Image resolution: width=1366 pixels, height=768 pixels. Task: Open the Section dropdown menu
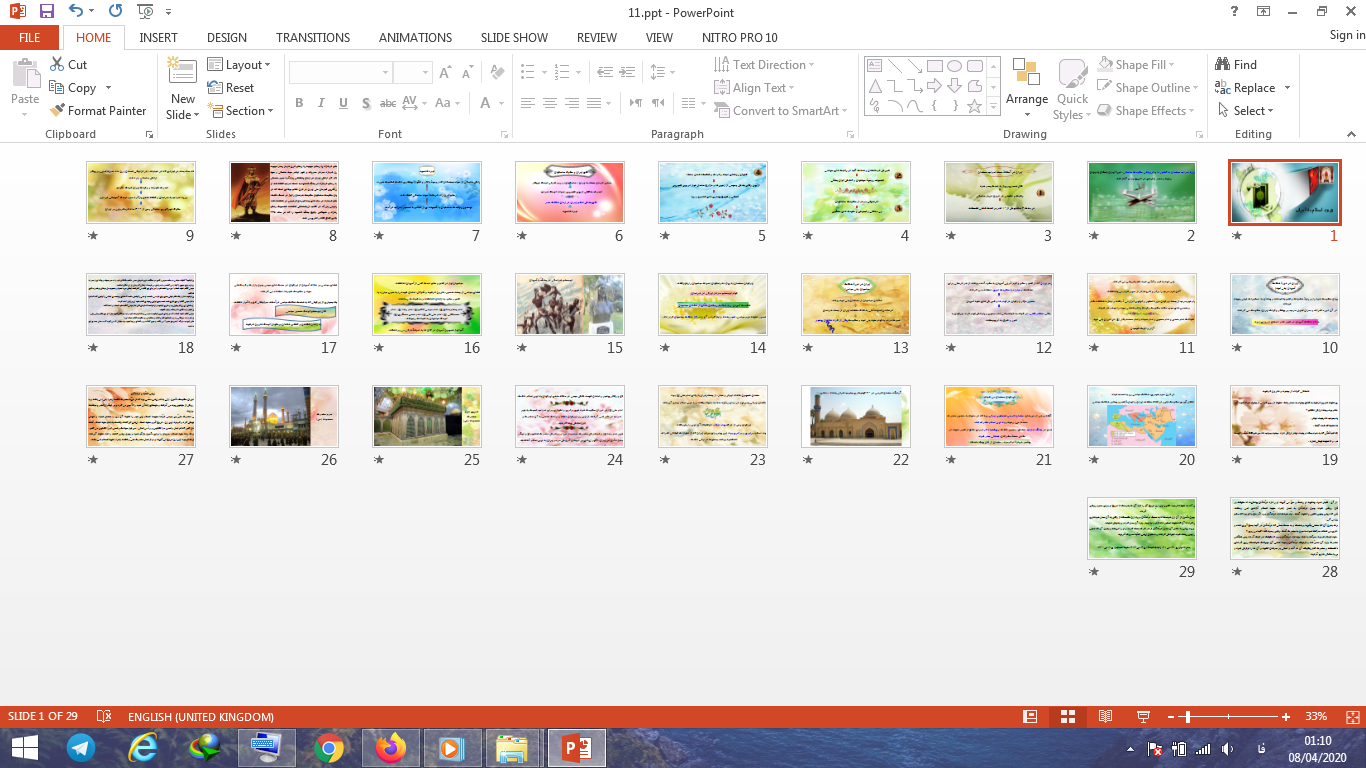tap(239, 111)
